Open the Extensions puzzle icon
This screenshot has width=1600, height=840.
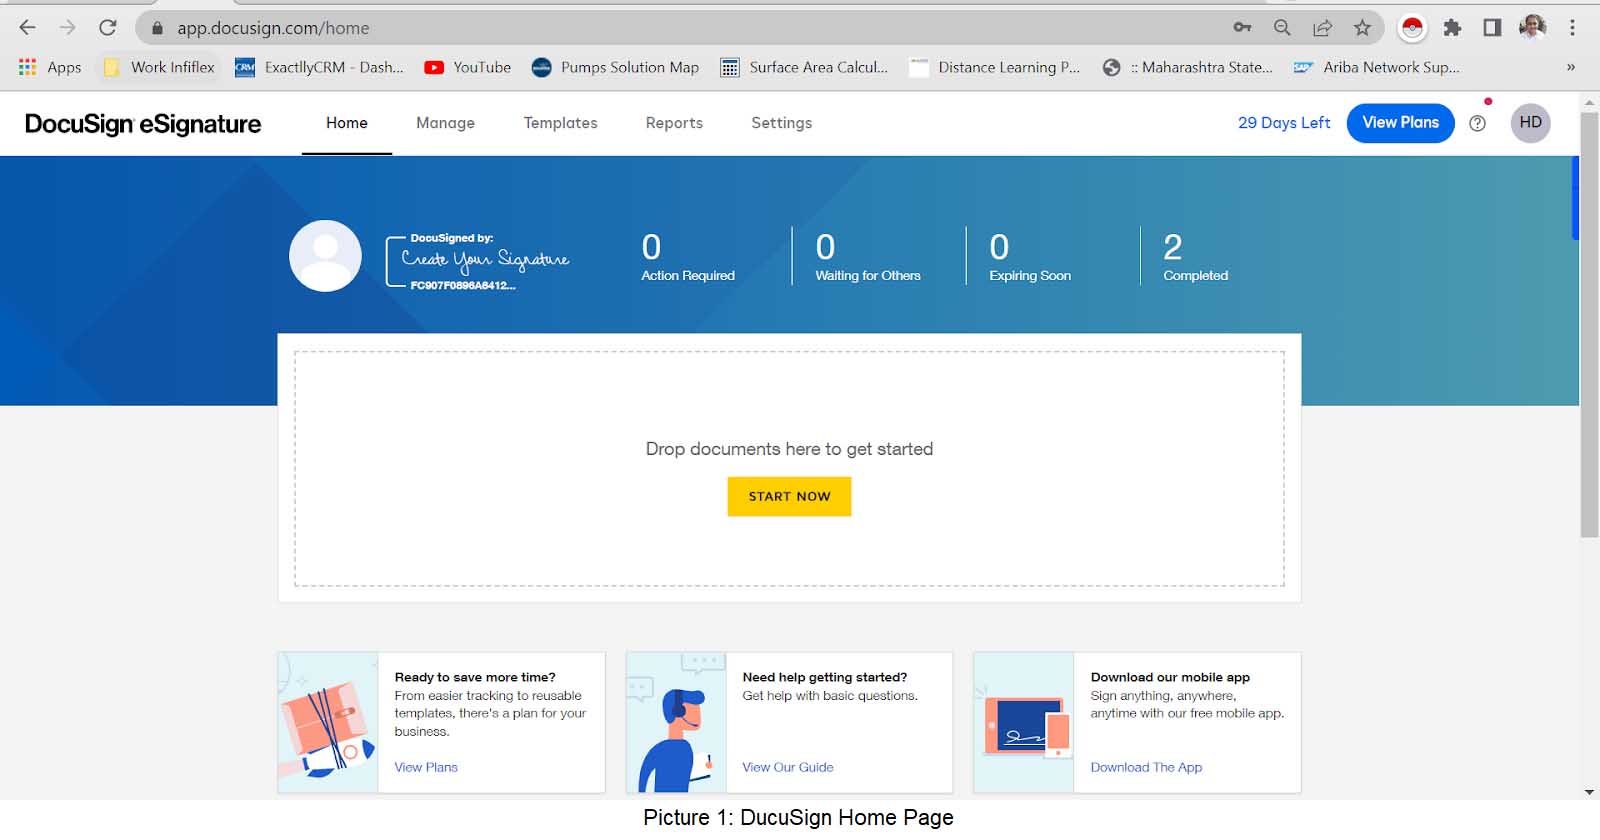[1453, 28]
